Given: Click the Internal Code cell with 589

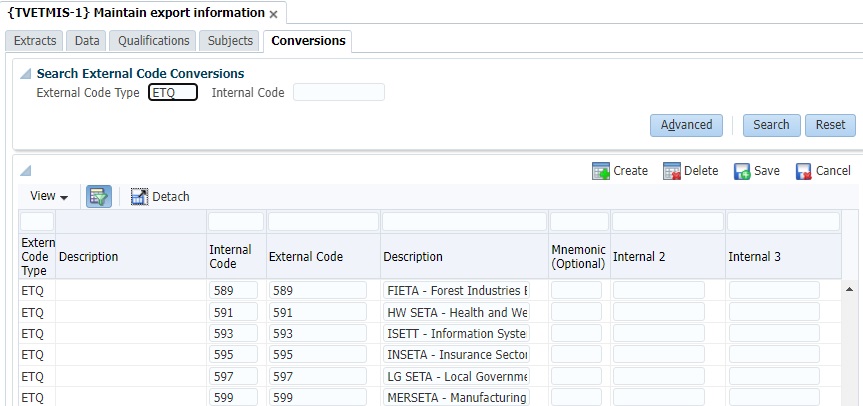Looking at the screenshot, I should tap(233, 291).
